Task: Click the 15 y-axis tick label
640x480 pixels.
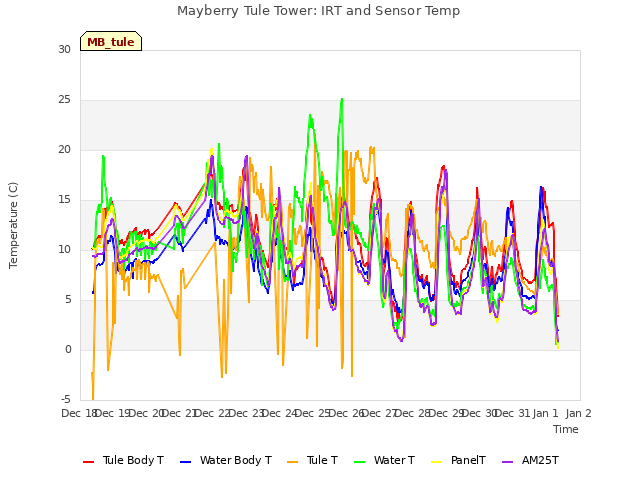Action: click(x=64, y=200)
